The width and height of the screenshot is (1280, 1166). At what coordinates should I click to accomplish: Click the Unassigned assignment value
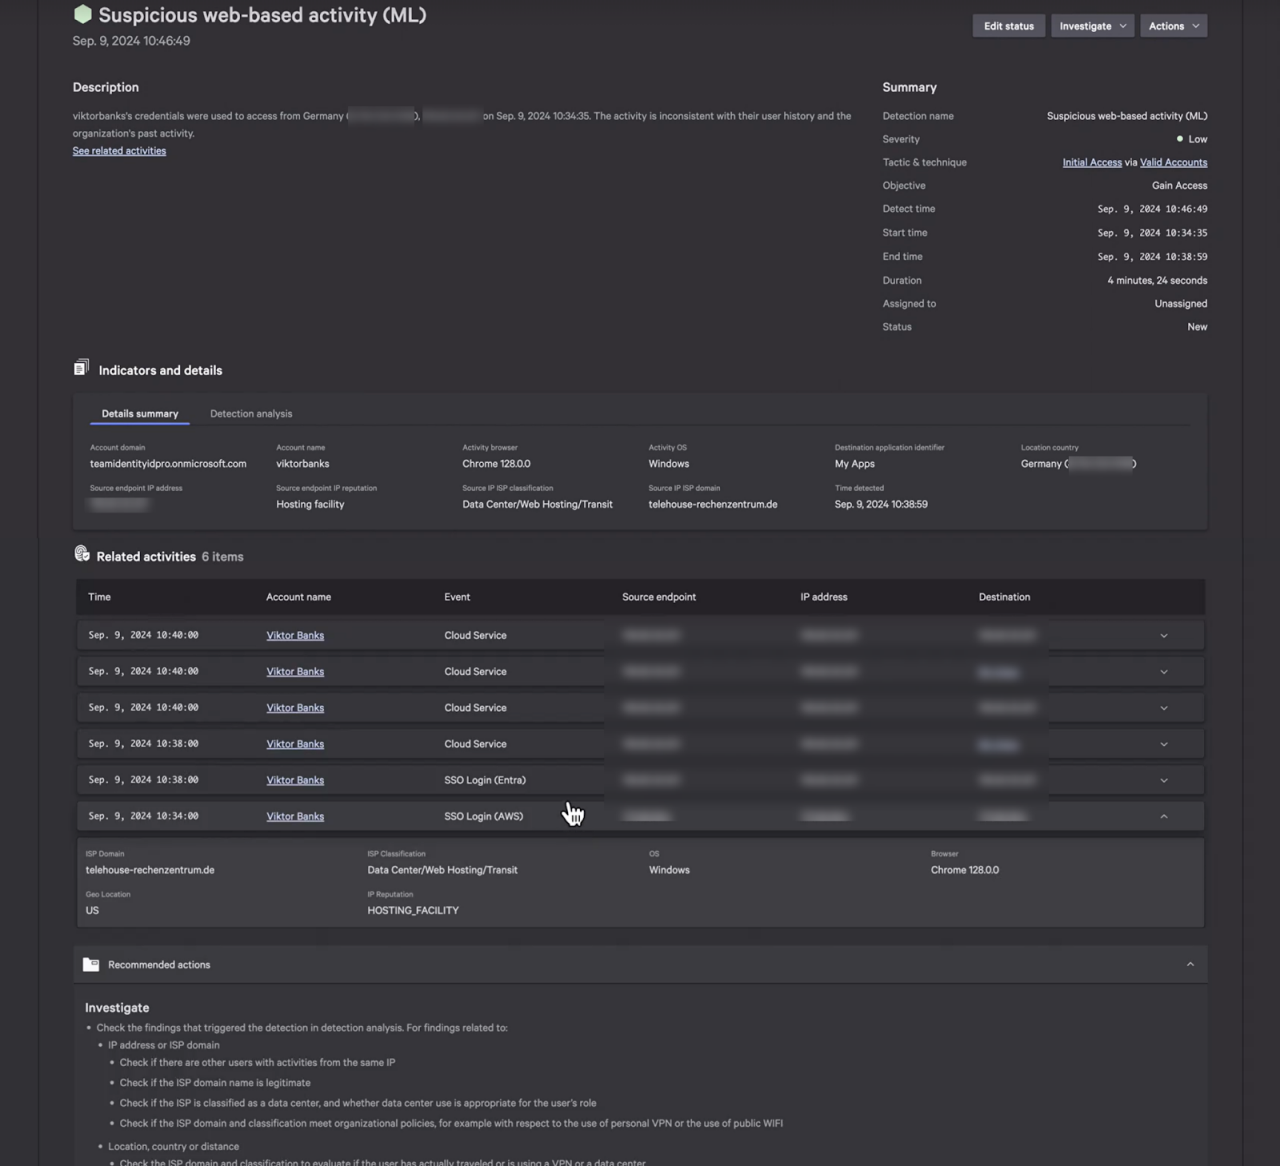tap(1181, 303)
